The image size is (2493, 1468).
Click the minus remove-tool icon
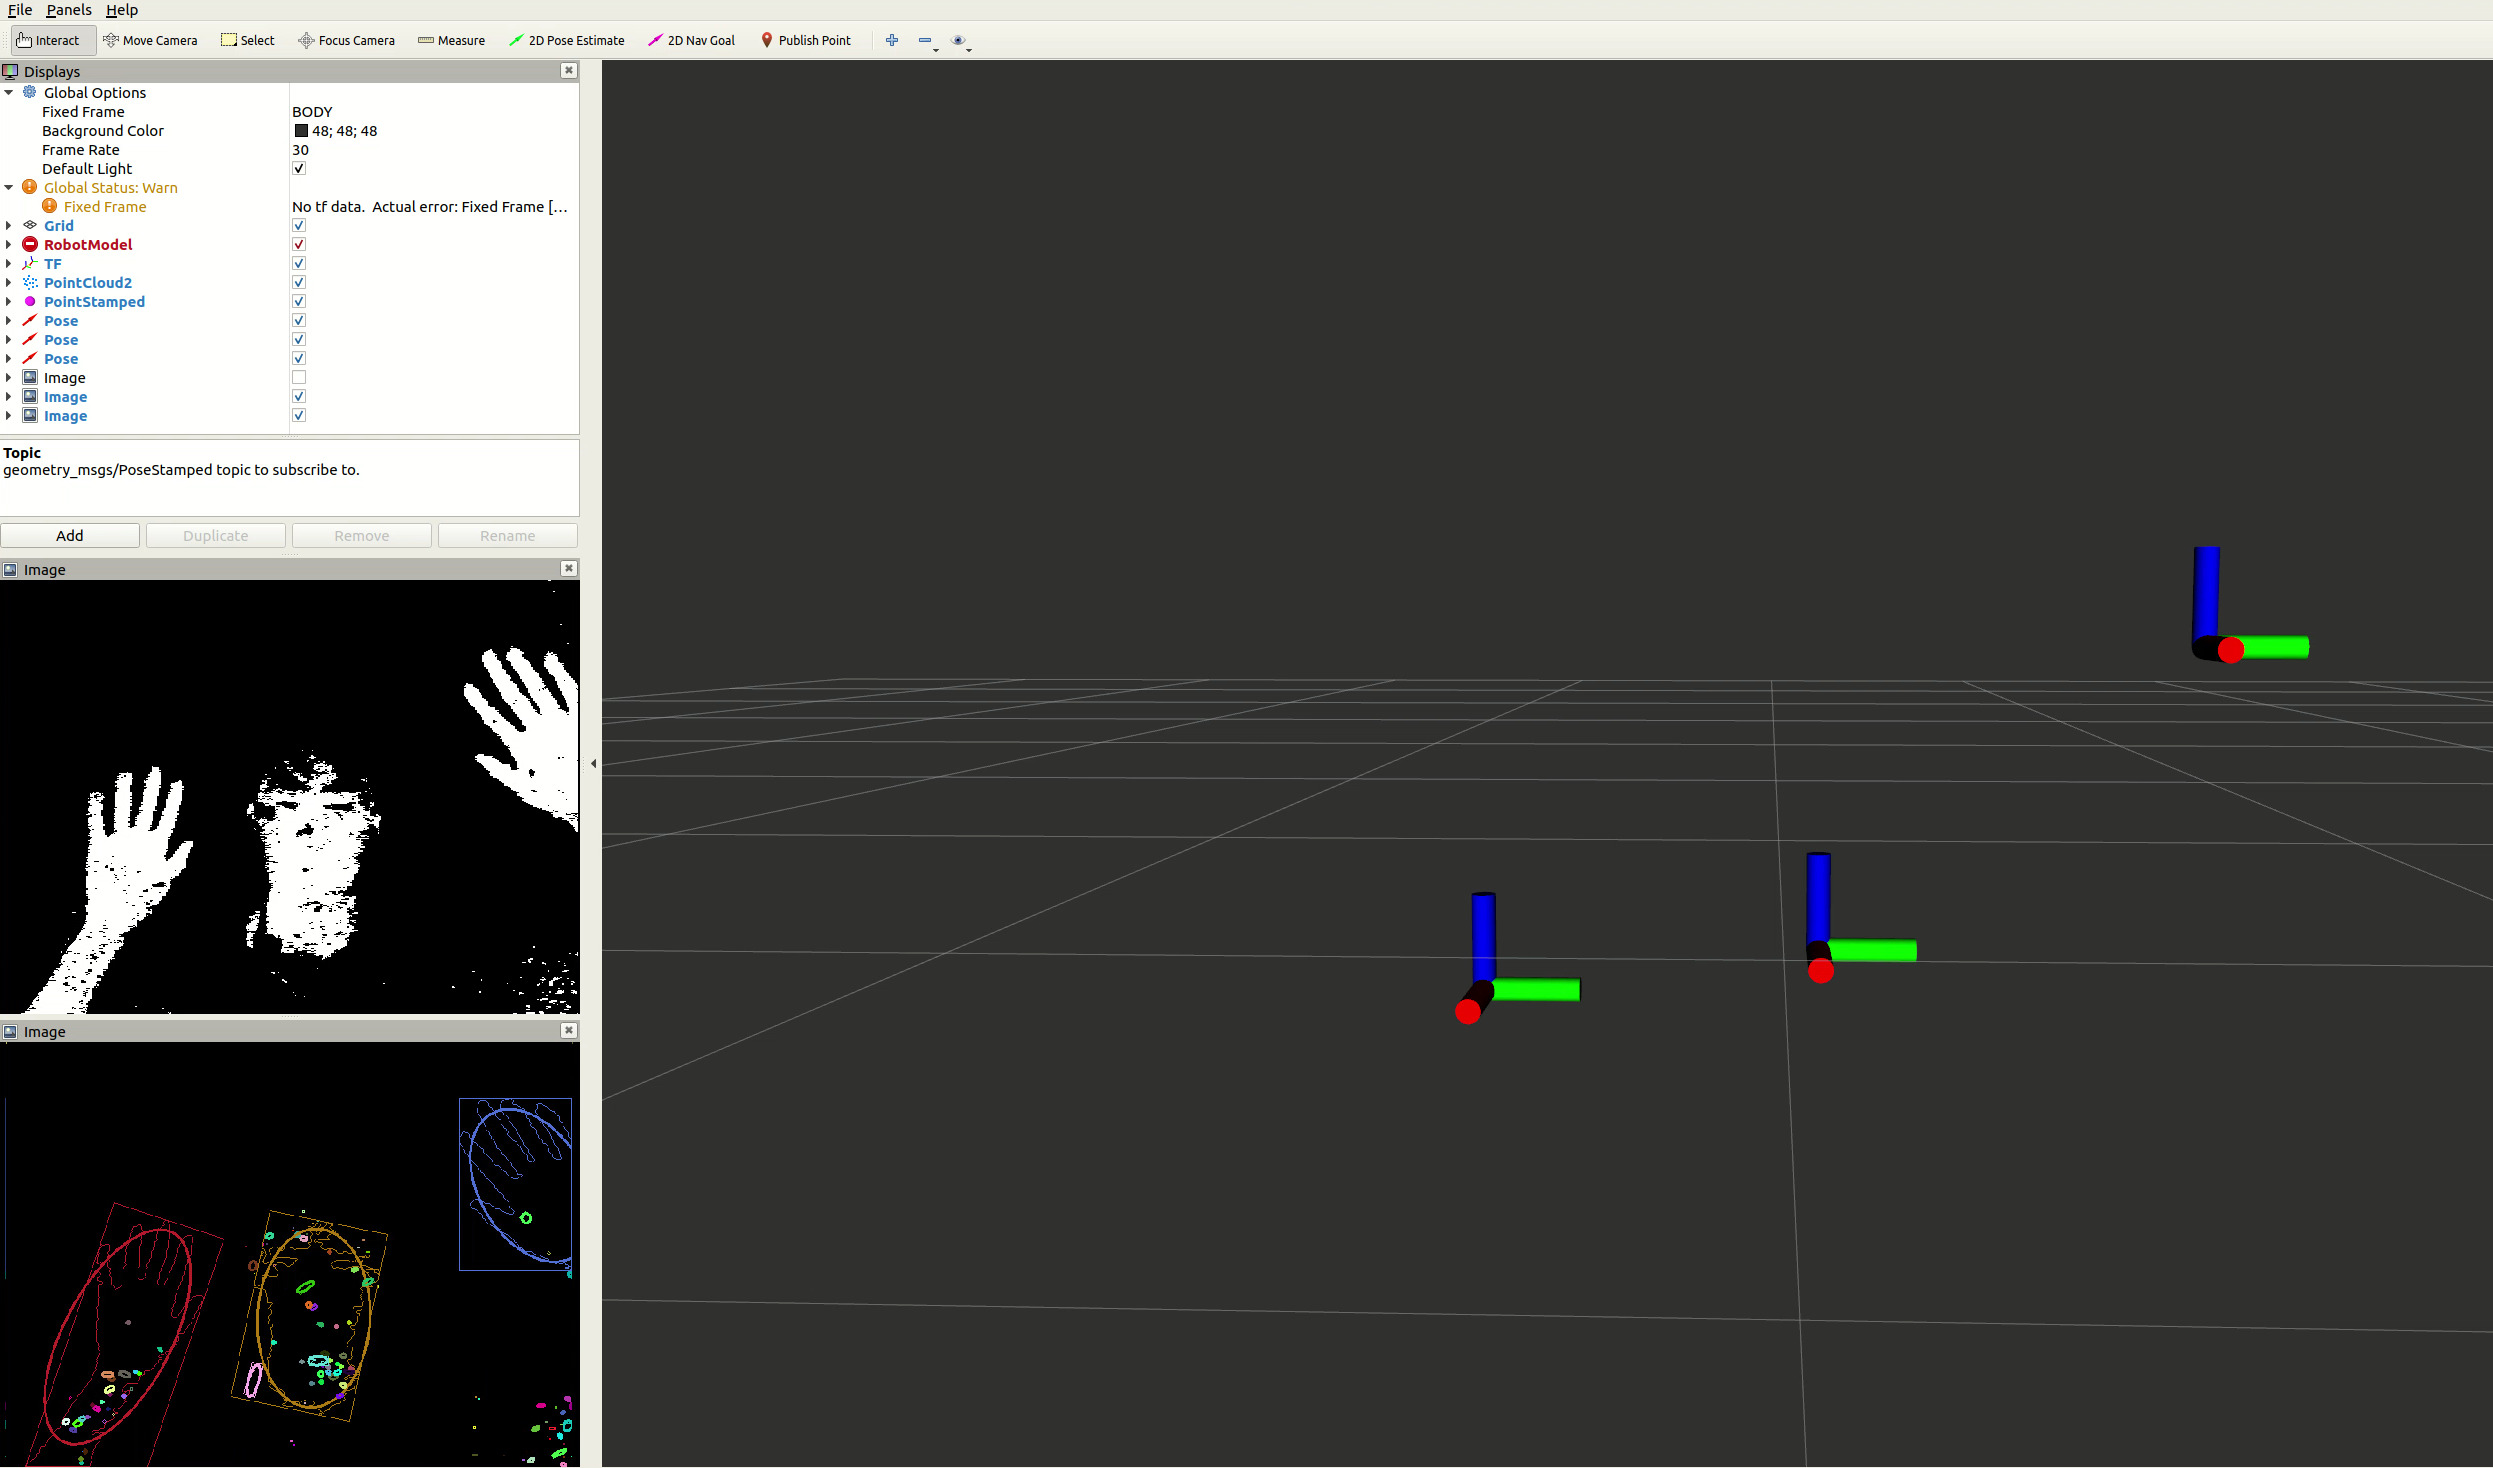[x=925, y=40]
